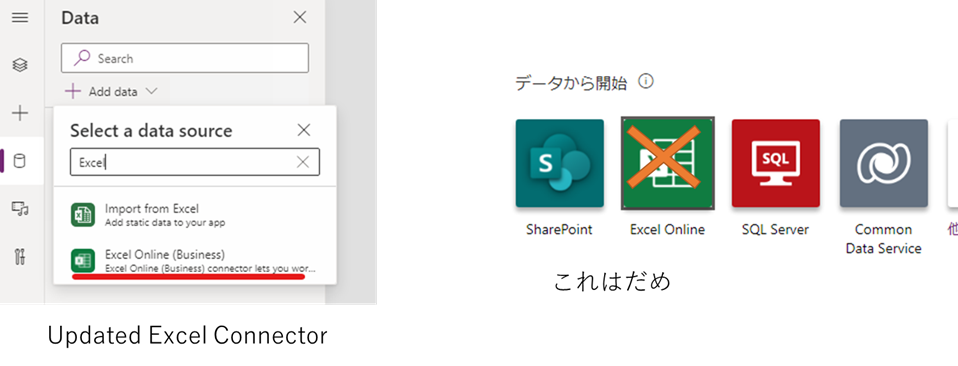Open the SQL Server data tile
The image size is (958, 366).
coord(776,163)
